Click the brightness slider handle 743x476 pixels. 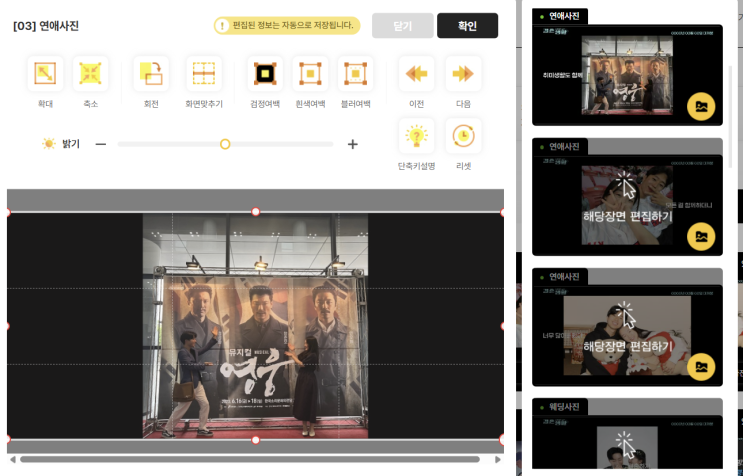225,144
